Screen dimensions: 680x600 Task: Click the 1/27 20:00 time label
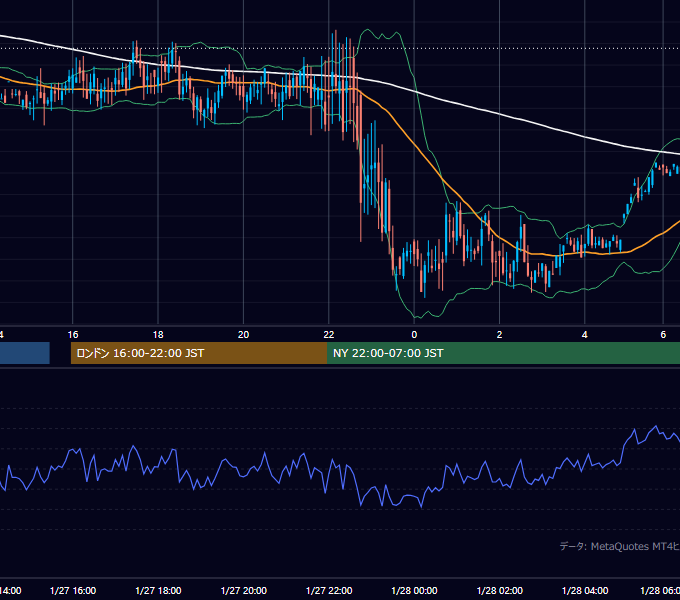[244, 590]
